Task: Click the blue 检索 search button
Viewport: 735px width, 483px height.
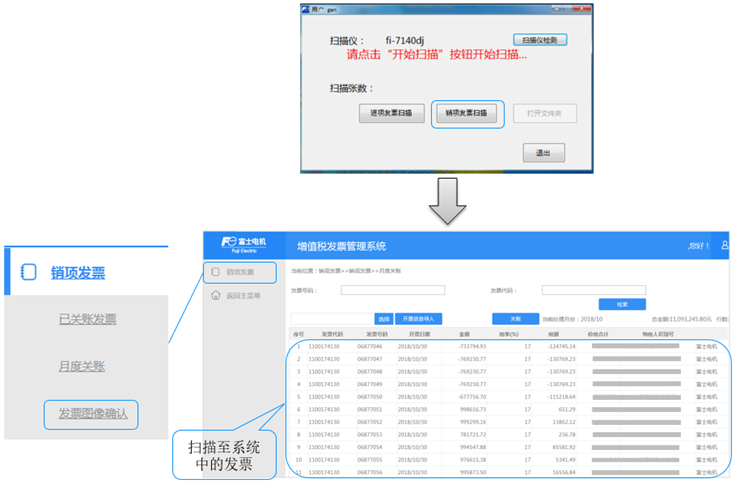Action: pyautogui.click(x=622, y=304)
